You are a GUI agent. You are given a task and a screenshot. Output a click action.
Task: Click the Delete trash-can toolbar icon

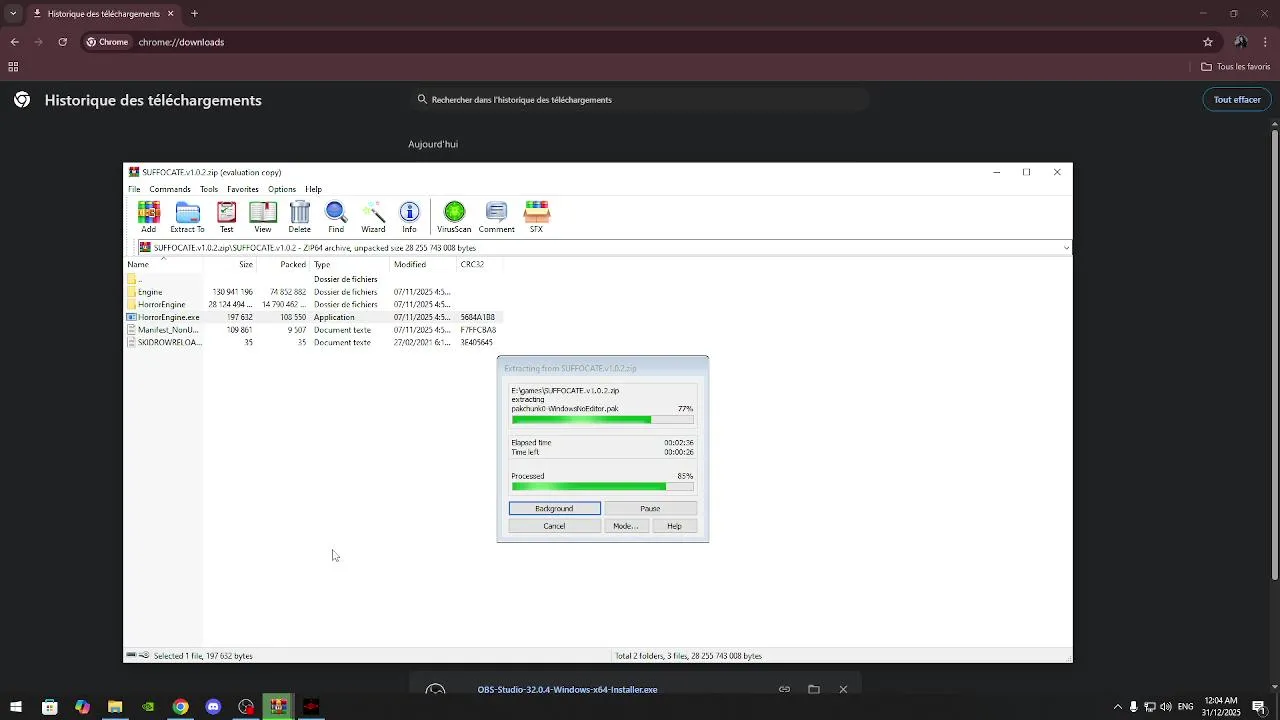[300, 217]
